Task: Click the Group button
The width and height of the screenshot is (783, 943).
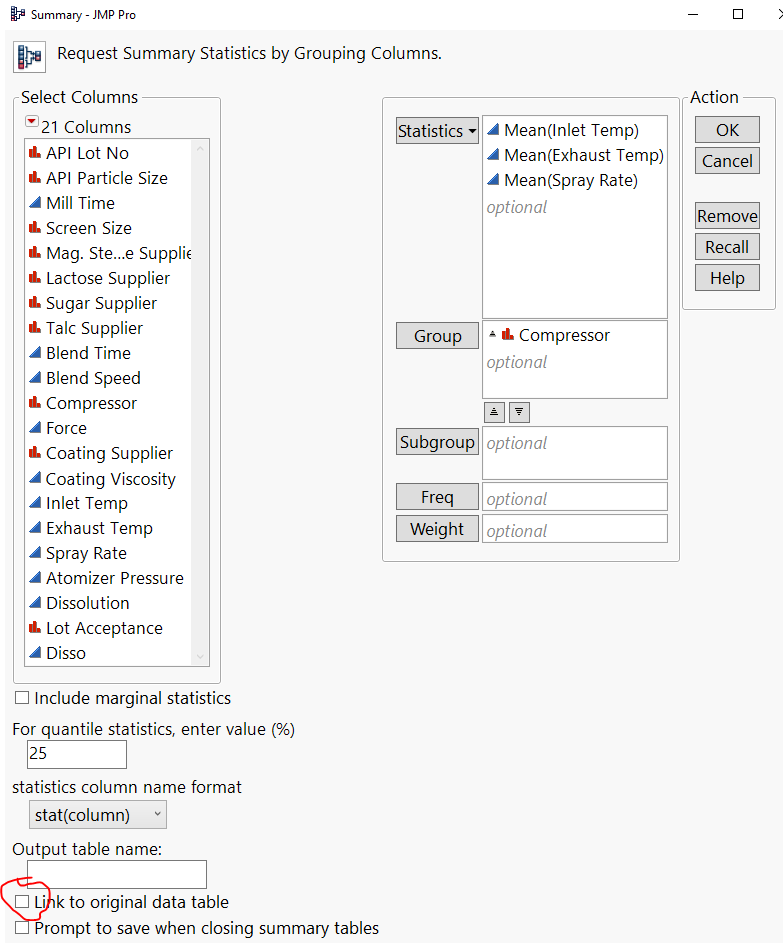Action: coord(437,336)
